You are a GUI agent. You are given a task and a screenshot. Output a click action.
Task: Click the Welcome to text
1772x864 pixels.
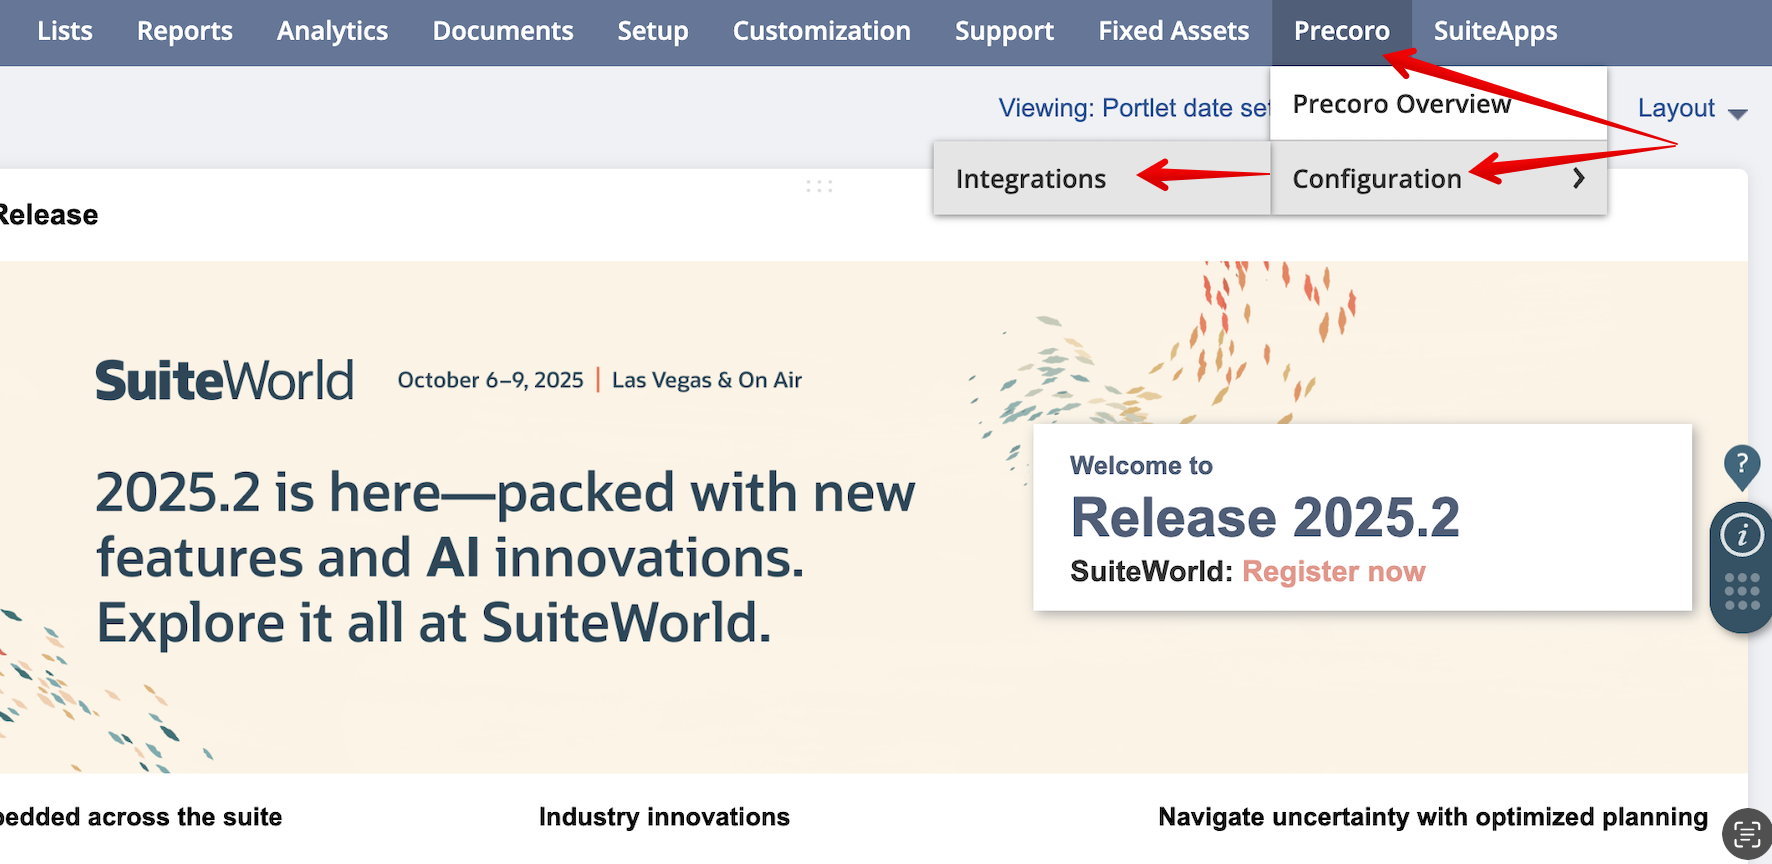pyautogui.click(x=1141, y=466)
